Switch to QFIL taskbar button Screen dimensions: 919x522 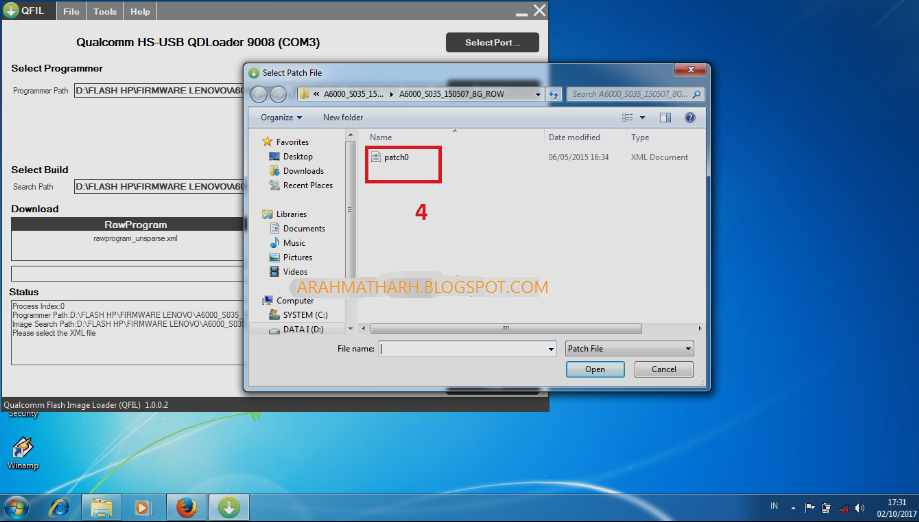(x=229, y=507)
